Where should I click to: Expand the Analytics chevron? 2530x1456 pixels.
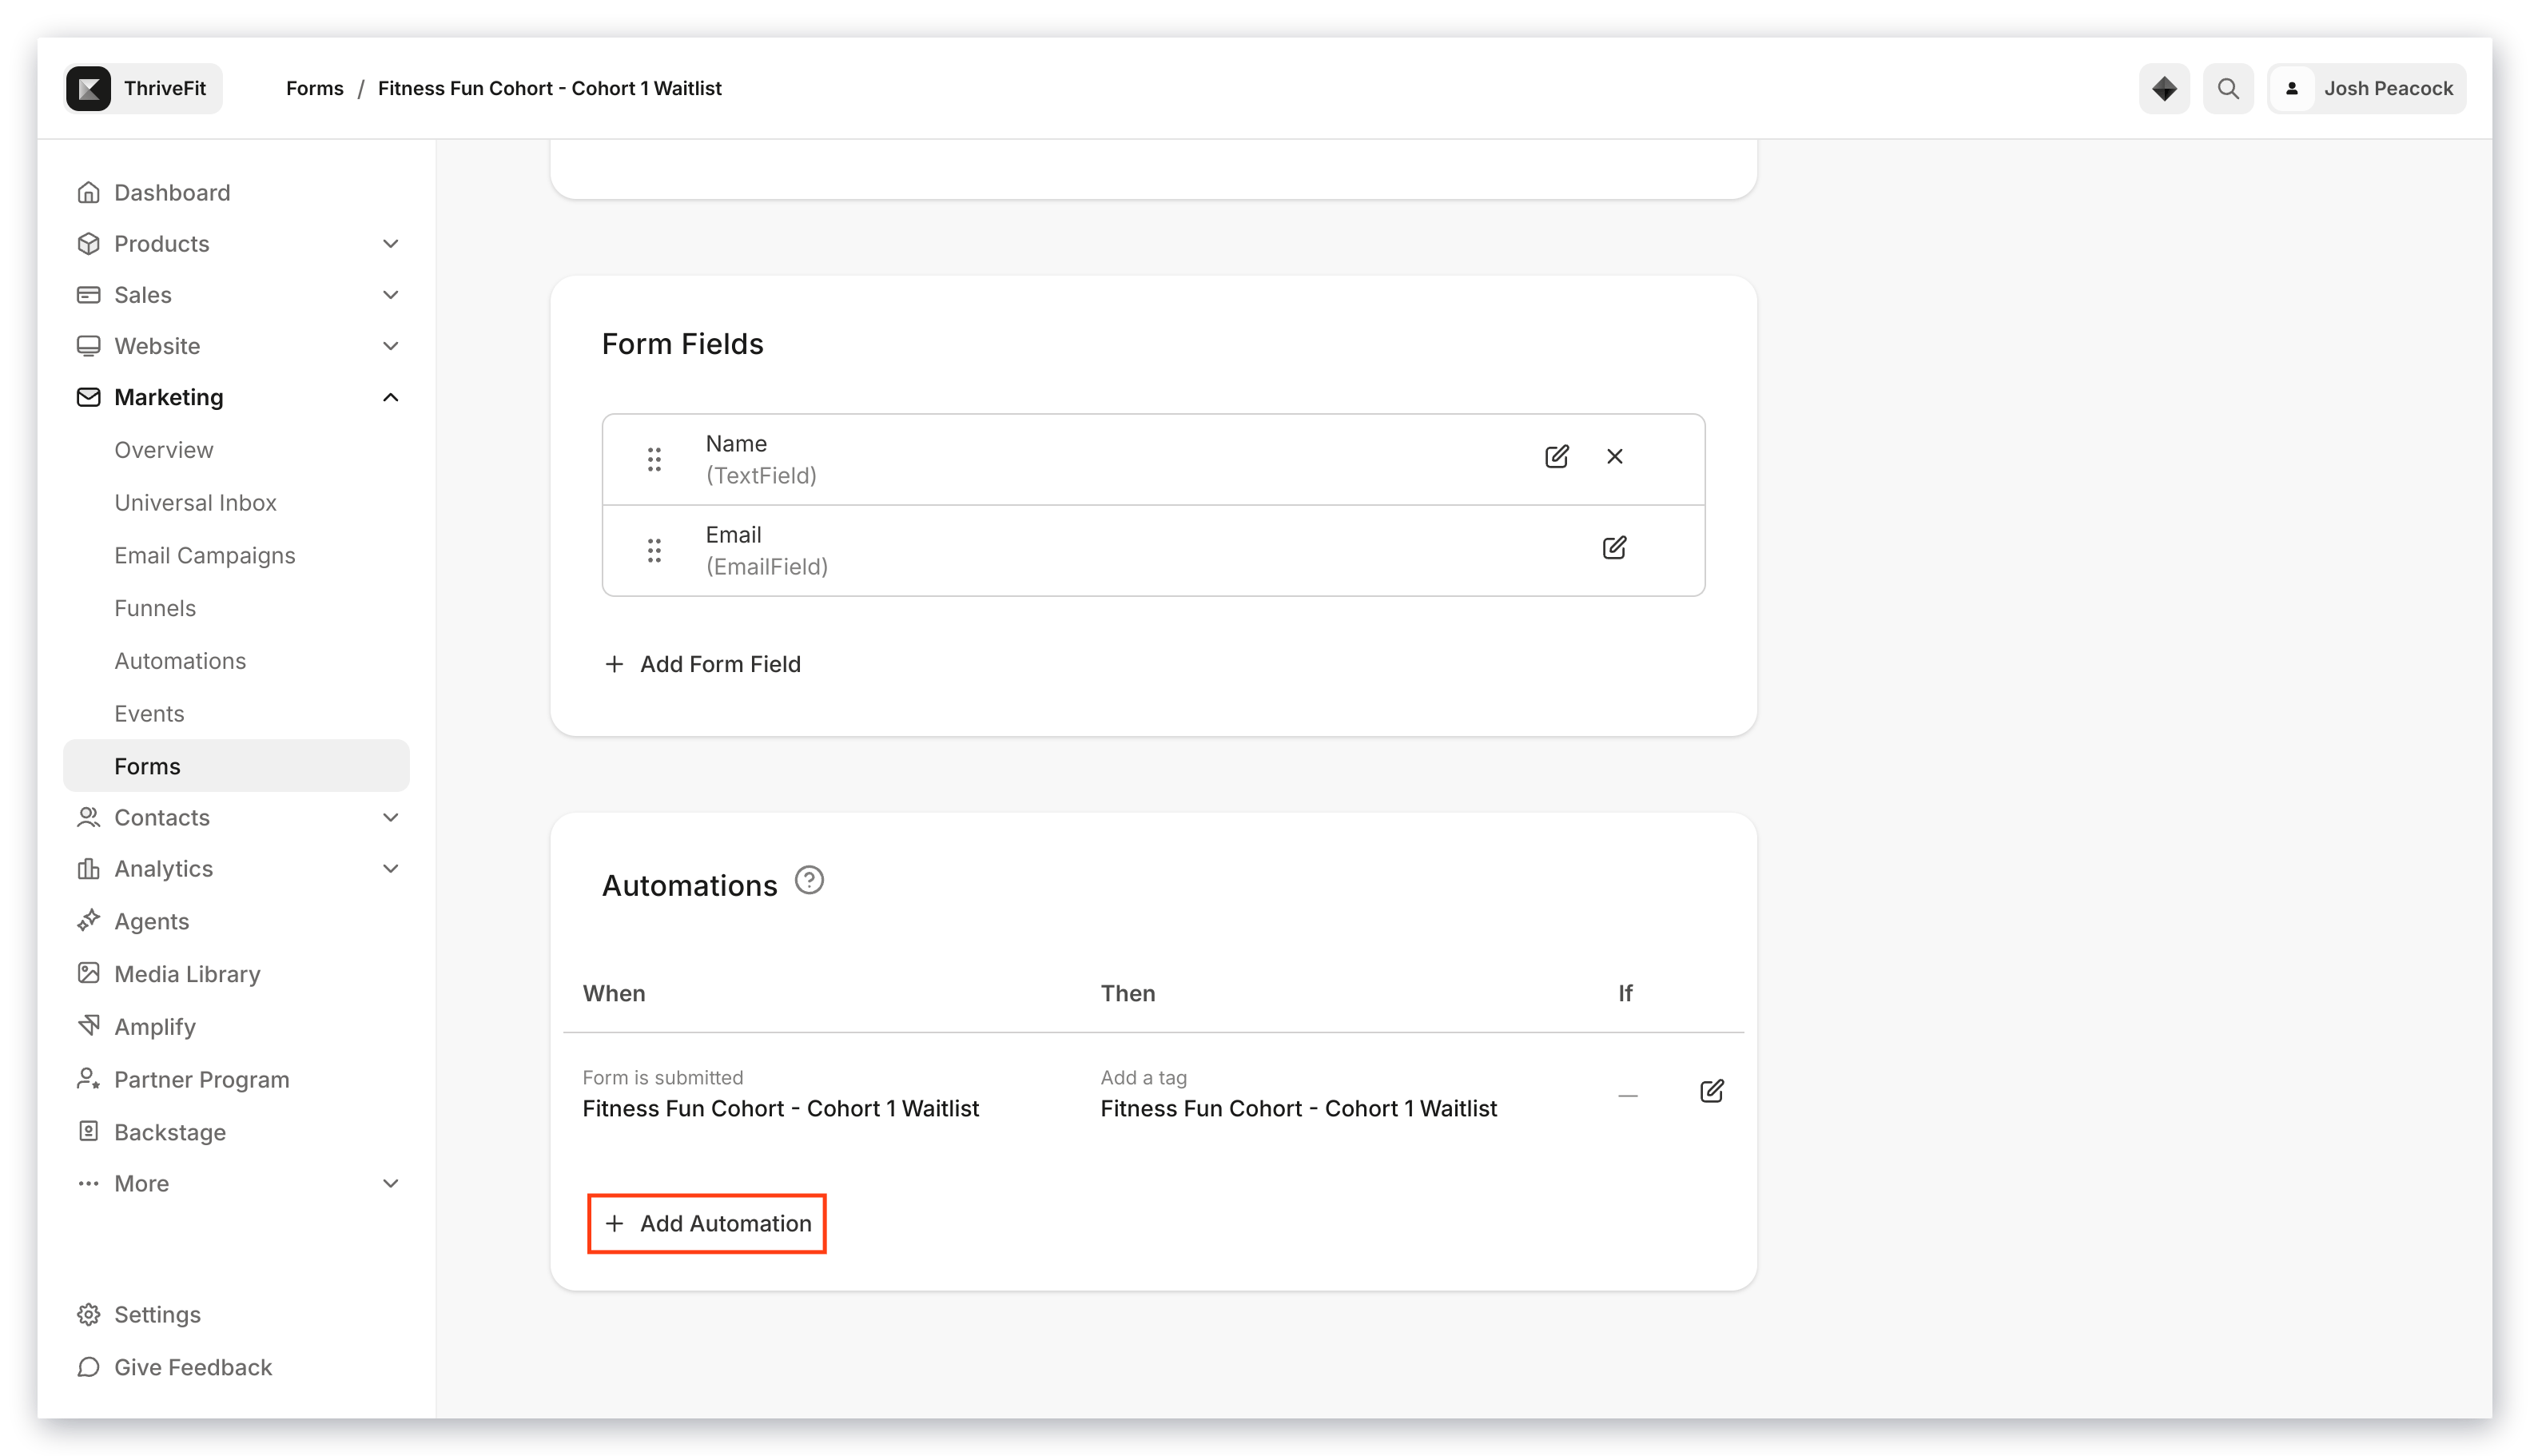(x=390, y=868)
